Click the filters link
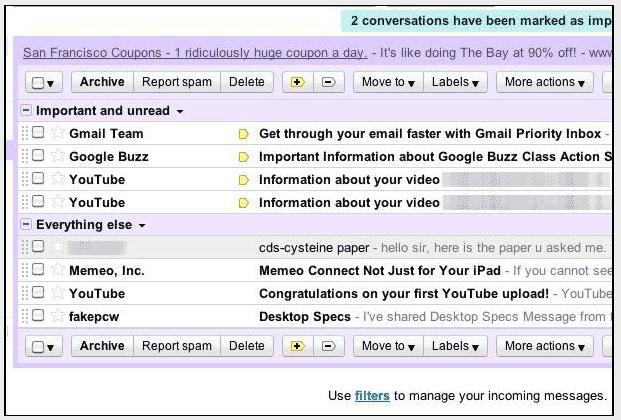621x420 pixels. (371, 395)
